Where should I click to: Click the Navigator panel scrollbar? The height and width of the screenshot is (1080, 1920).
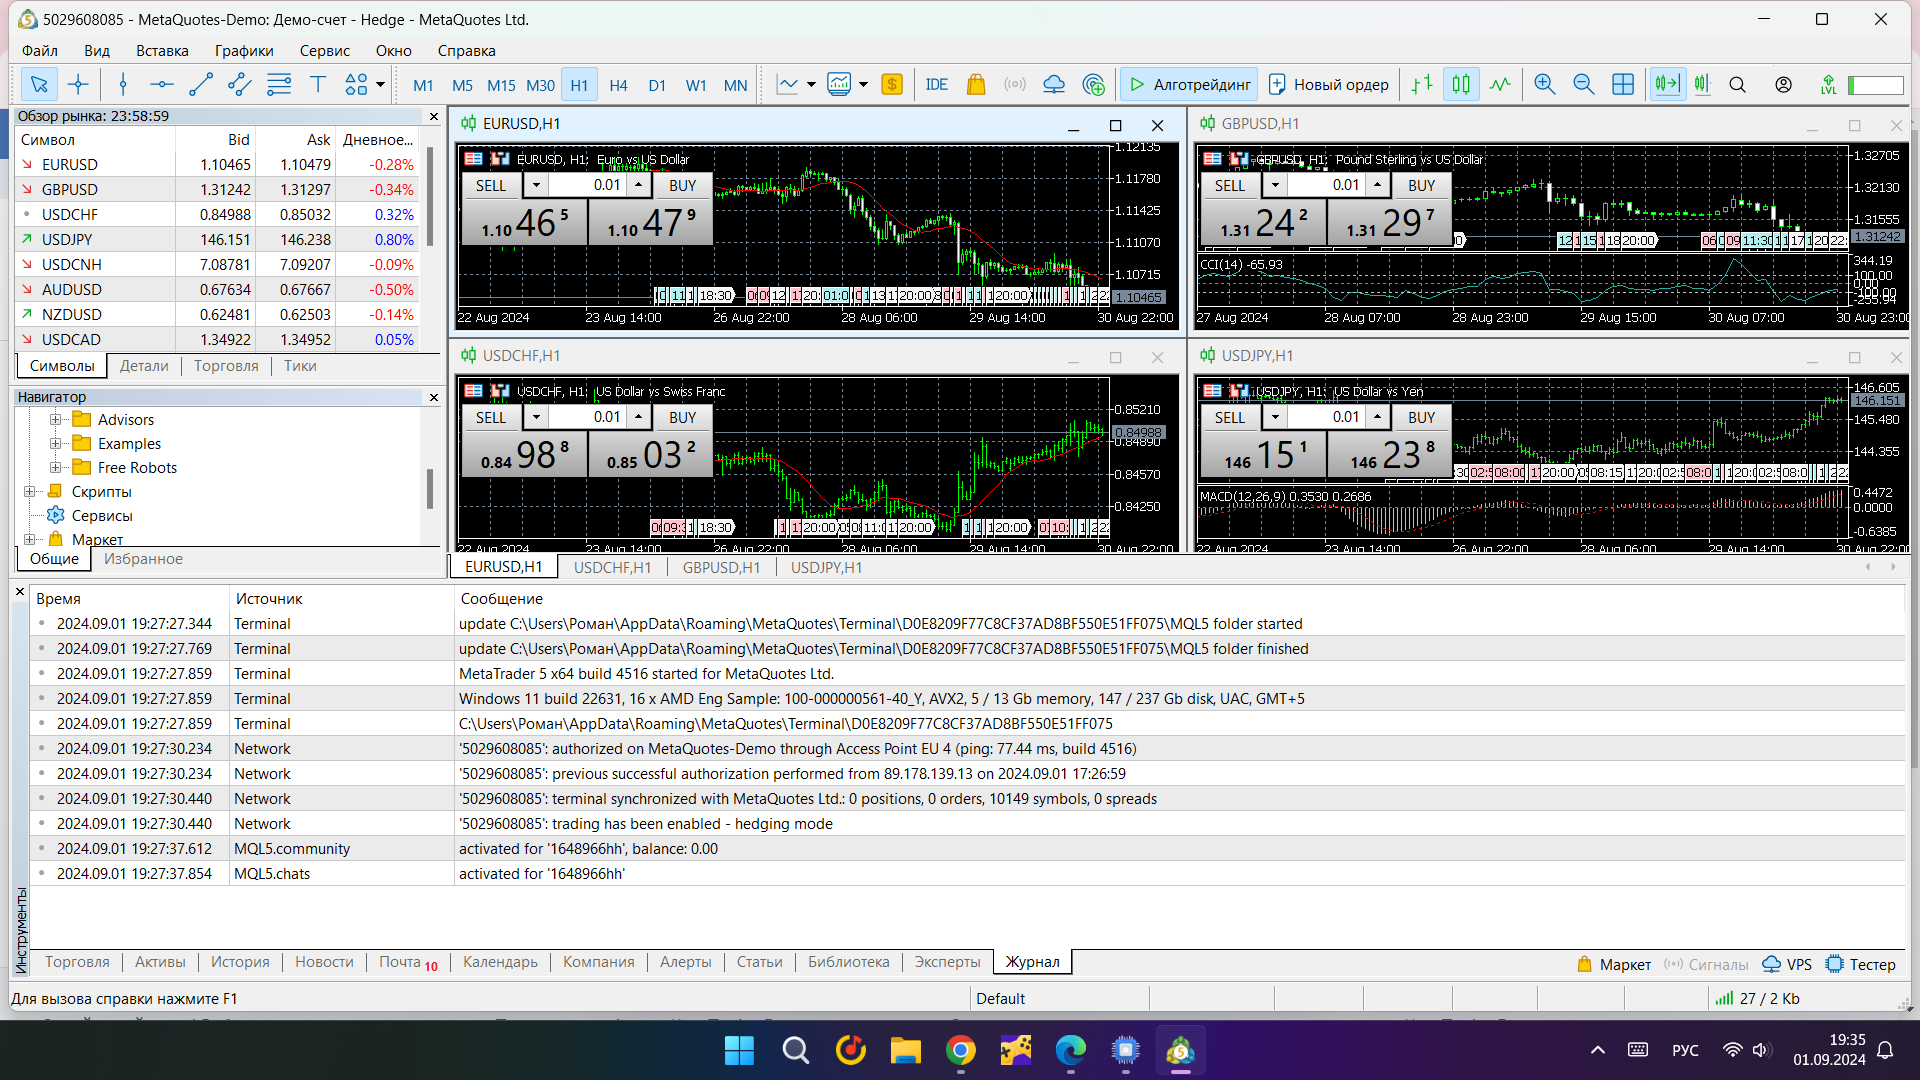coord(430,489)
